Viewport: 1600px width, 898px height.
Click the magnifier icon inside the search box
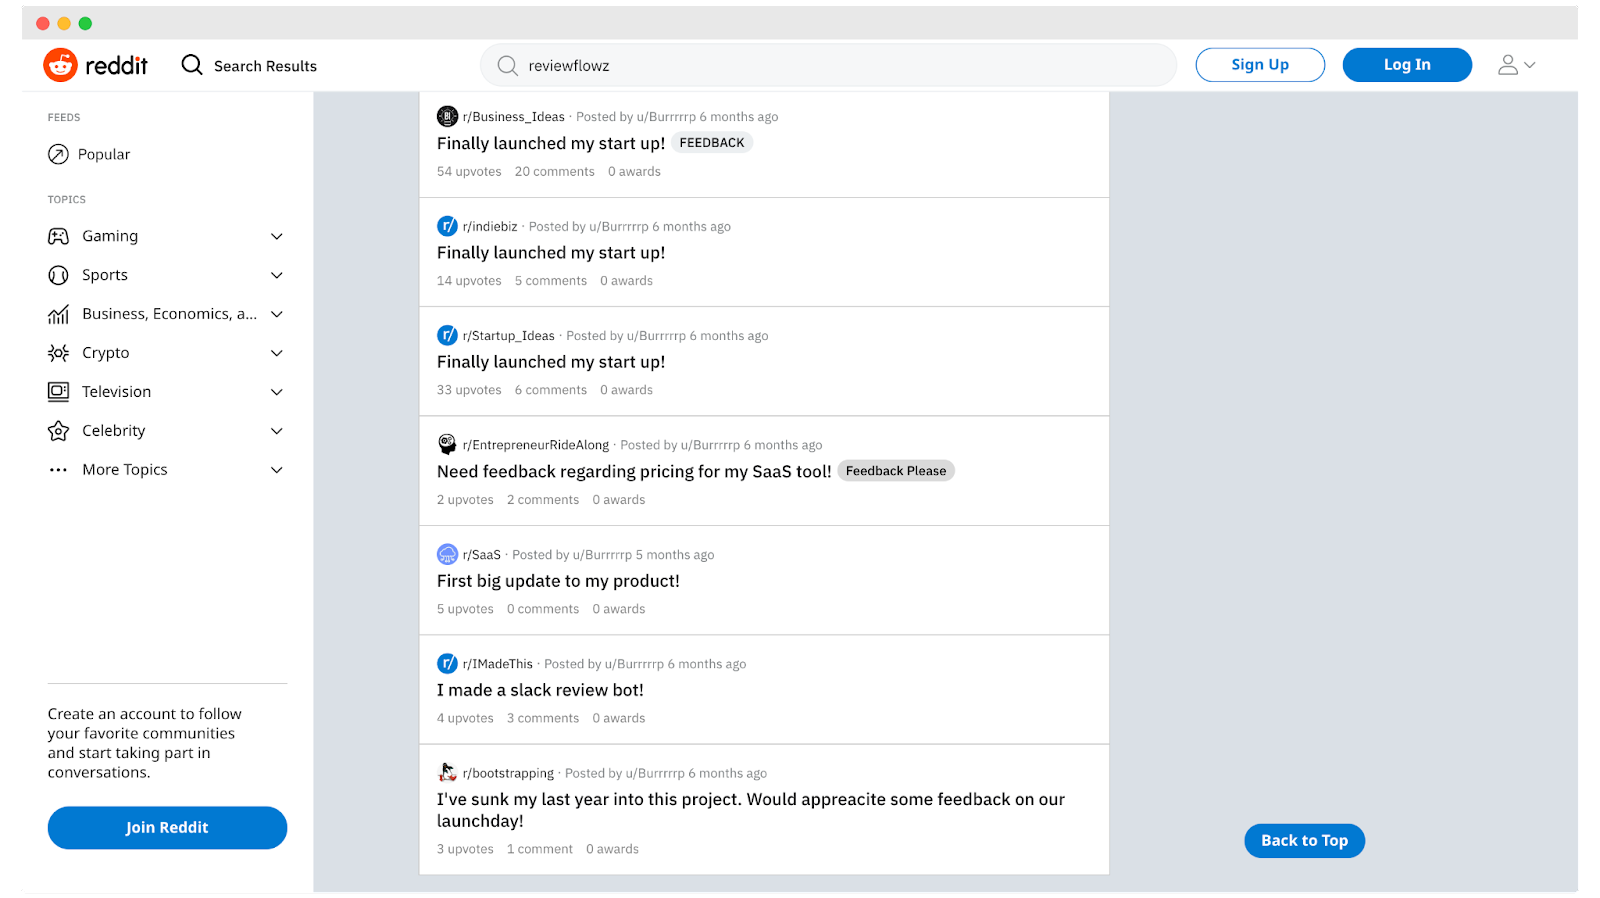click(x=508, y=66)
